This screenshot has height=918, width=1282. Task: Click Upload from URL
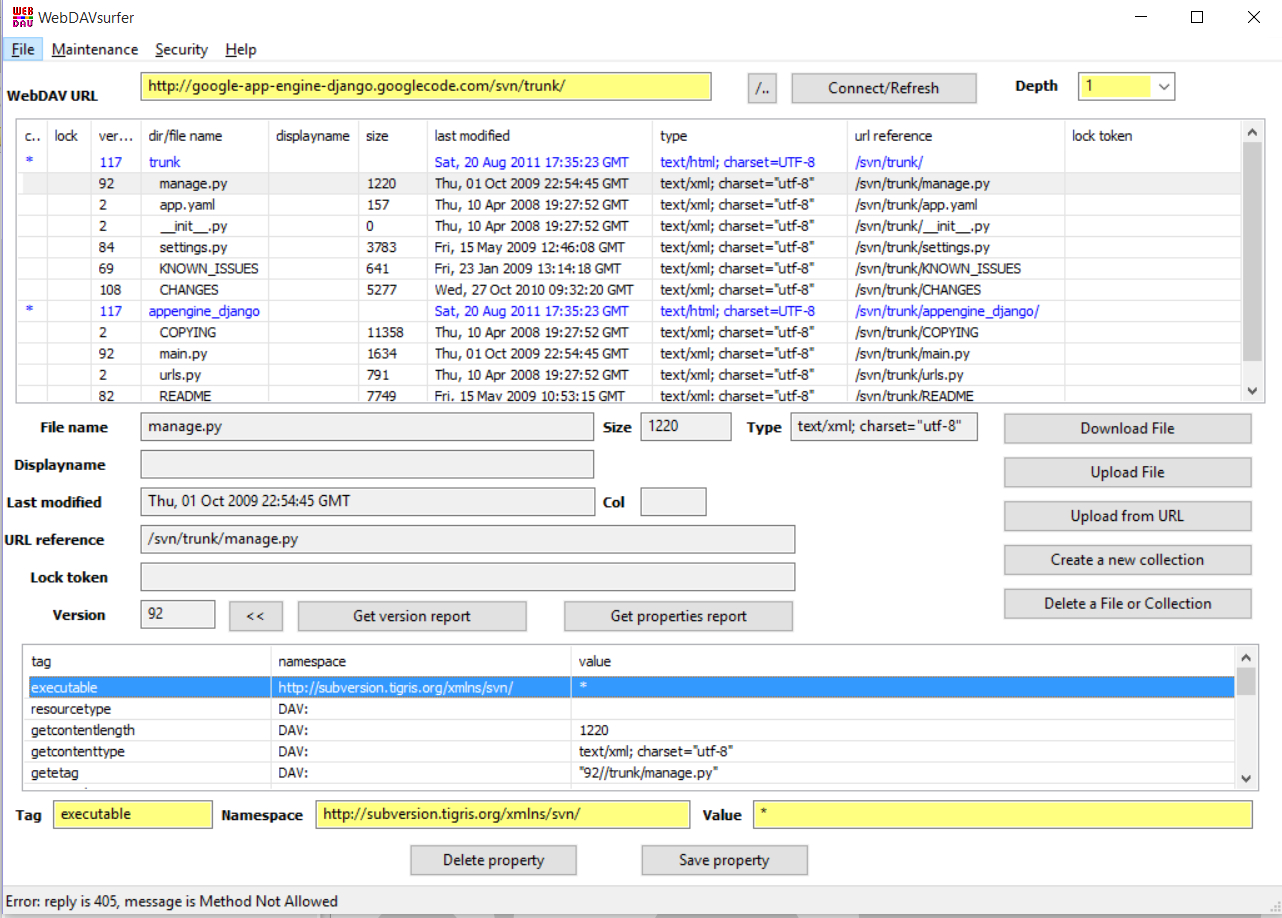(1127, 516)
